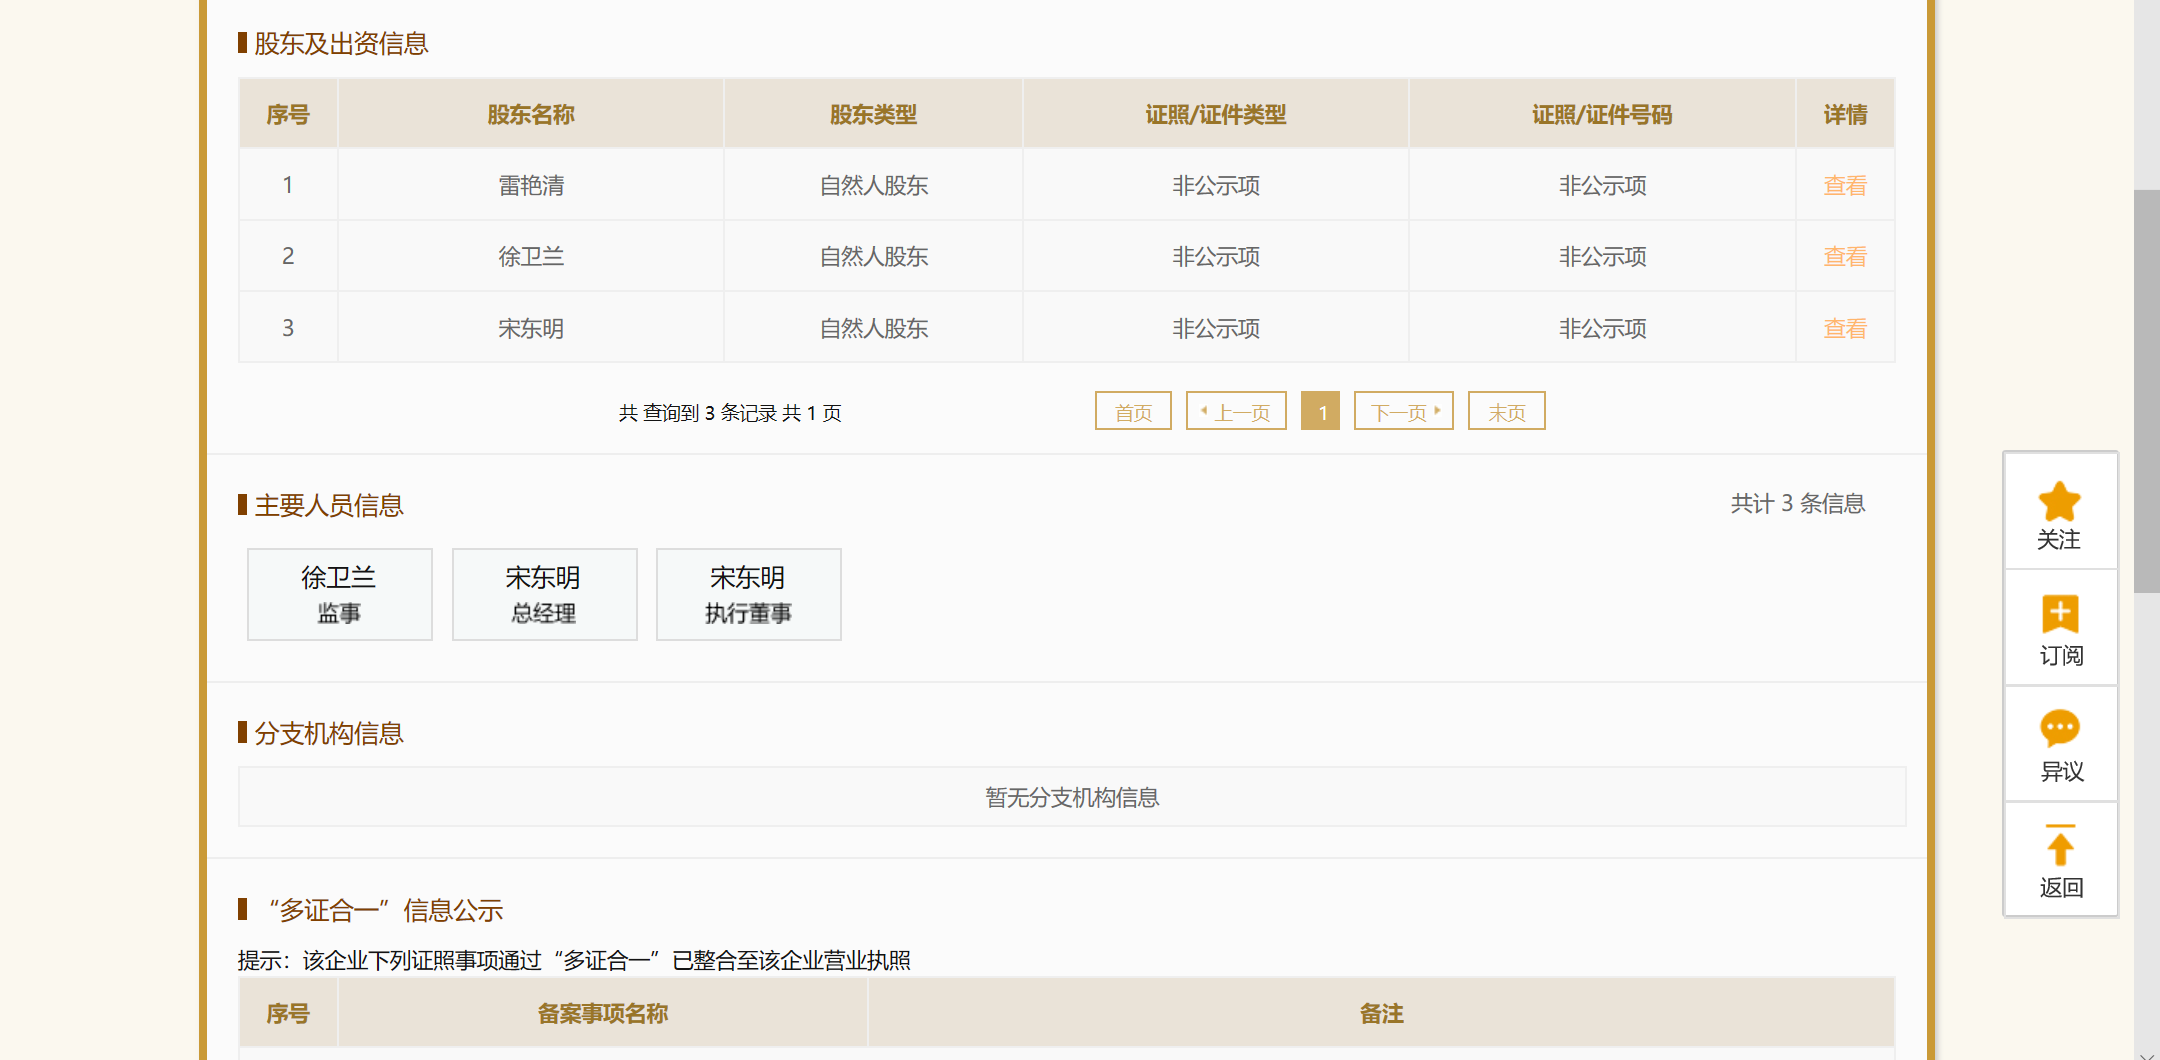Go to 首页 first page button
The width and height of the screenshot is (2160, 1060).
tap(1133, 412)
